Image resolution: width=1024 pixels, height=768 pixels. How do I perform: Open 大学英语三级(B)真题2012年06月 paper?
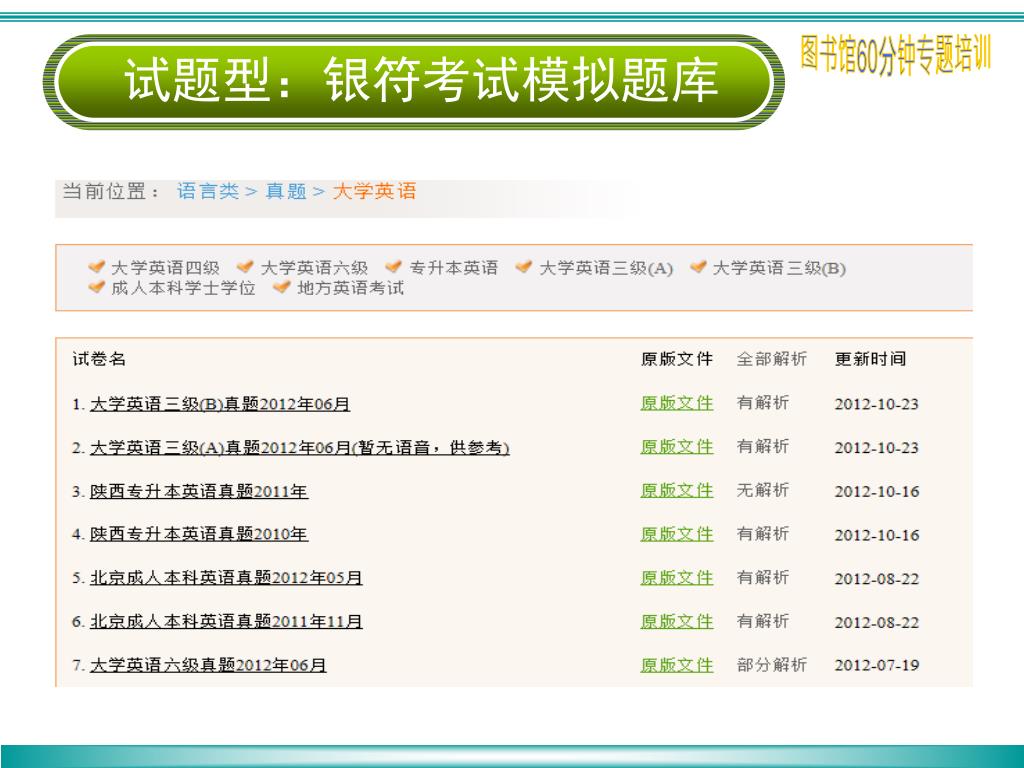click(x=220, y=404)
